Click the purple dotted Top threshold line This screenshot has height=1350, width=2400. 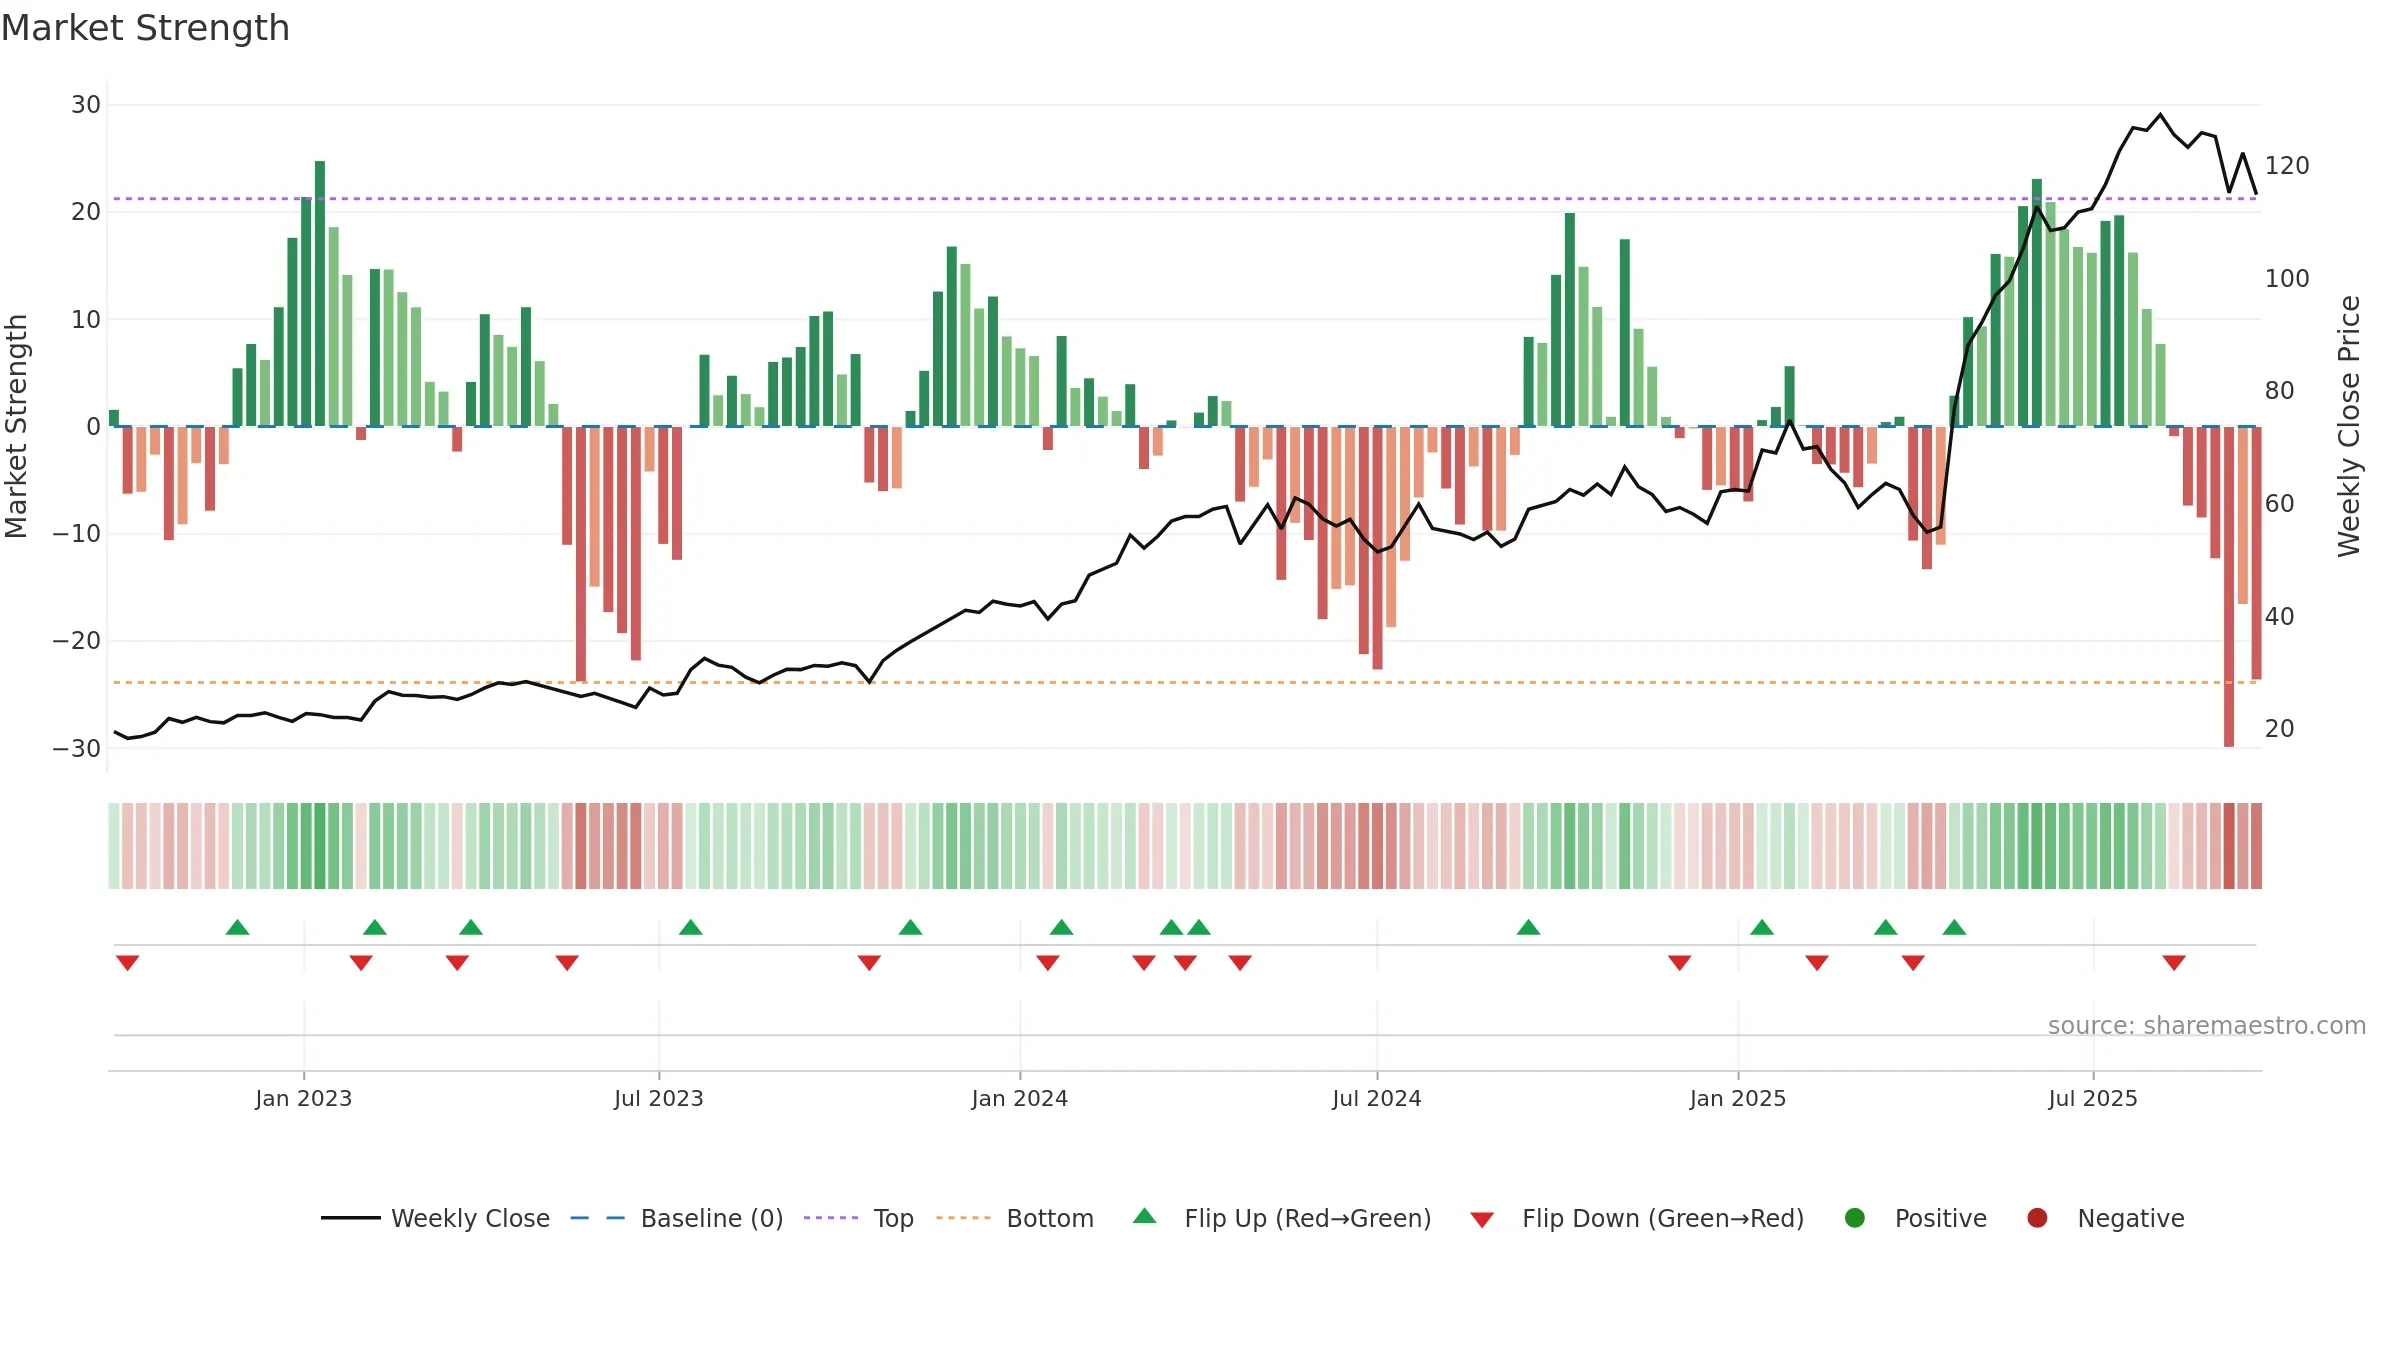pos(1185,198)
